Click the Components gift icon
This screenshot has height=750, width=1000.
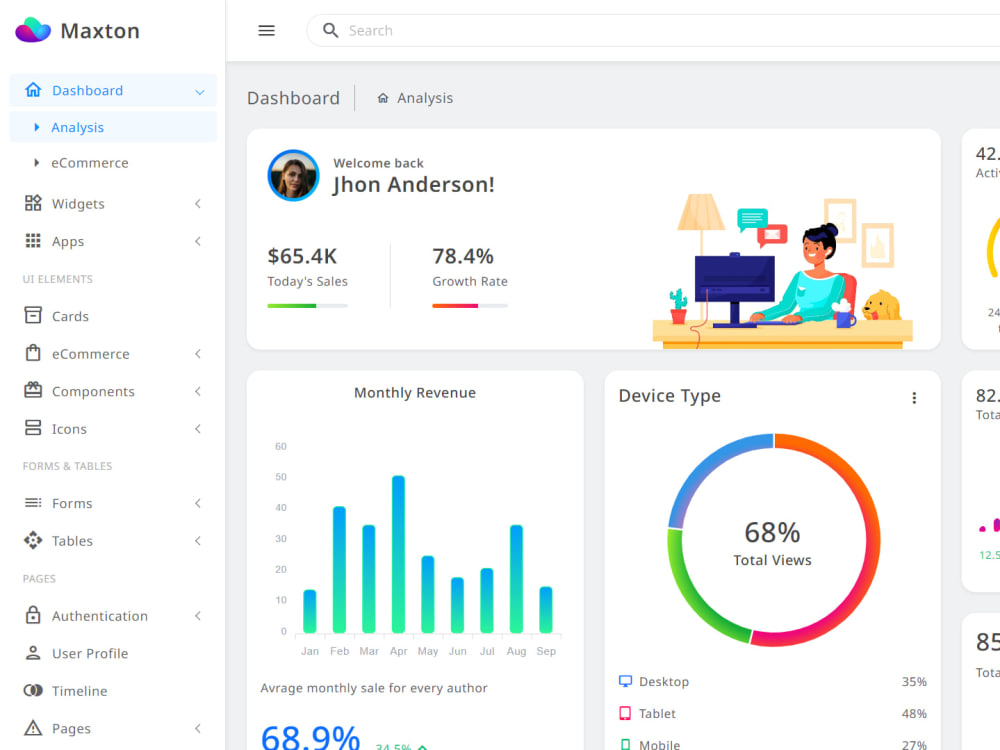33,390
